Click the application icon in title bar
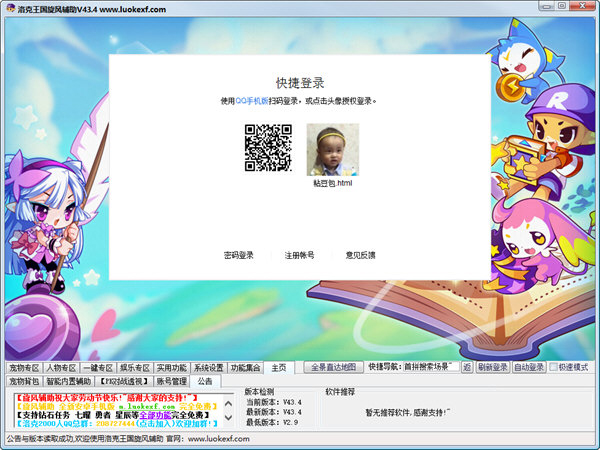Viewport: 600px width, 450px height. coord(9,8)
